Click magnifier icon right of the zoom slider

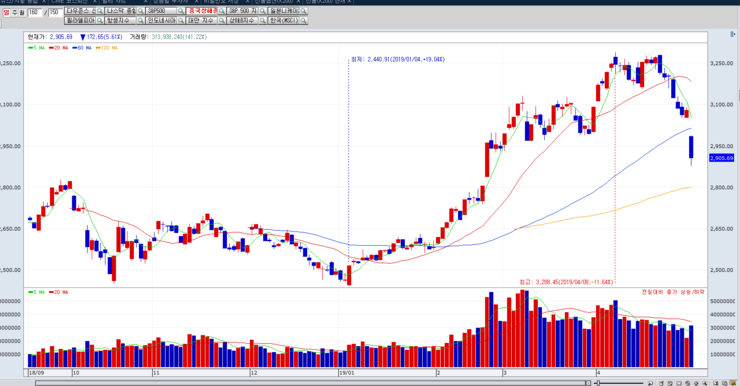pyautogui.click(x=650, y=383)
